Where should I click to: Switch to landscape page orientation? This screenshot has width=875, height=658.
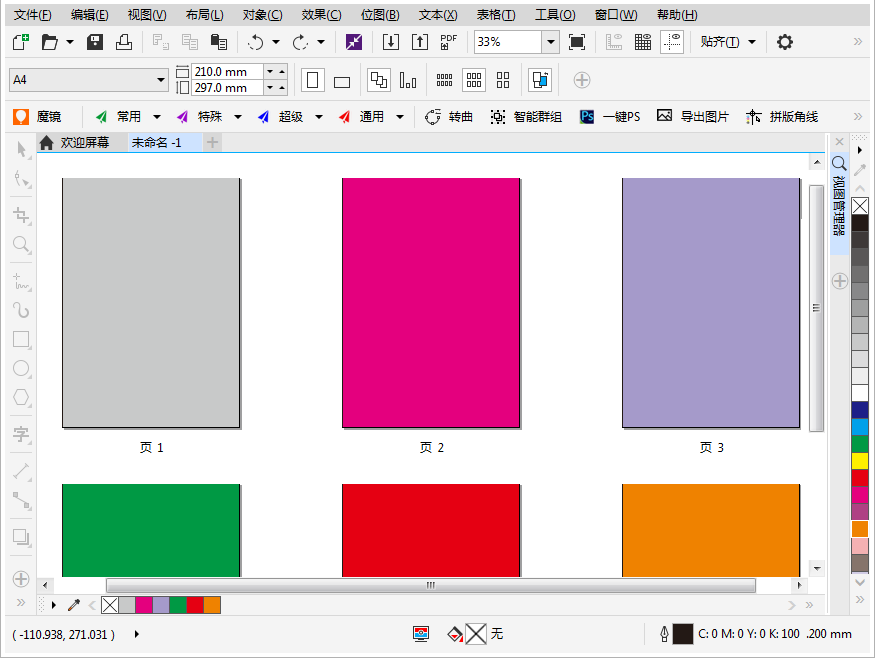tap(342, 81)
